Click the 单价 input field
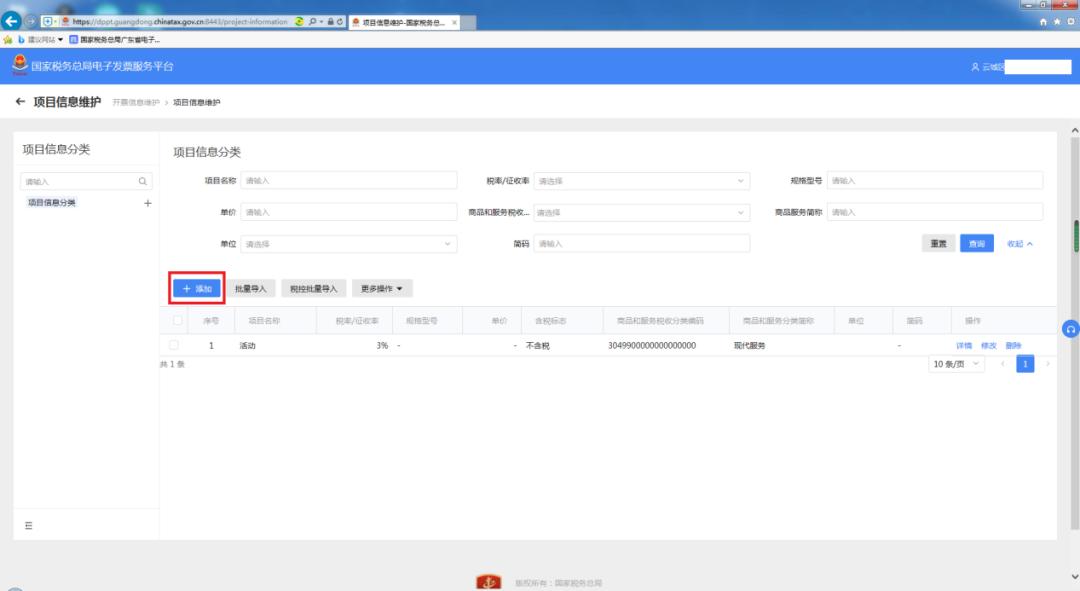The width and height of the screenshot is (1080, 591). (349, 212)
